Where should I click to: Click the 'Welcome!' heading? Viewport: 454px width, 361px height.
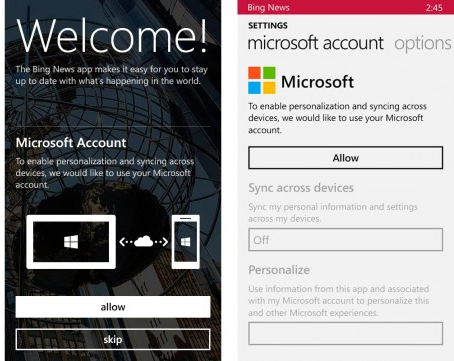(x=112, y=36)
